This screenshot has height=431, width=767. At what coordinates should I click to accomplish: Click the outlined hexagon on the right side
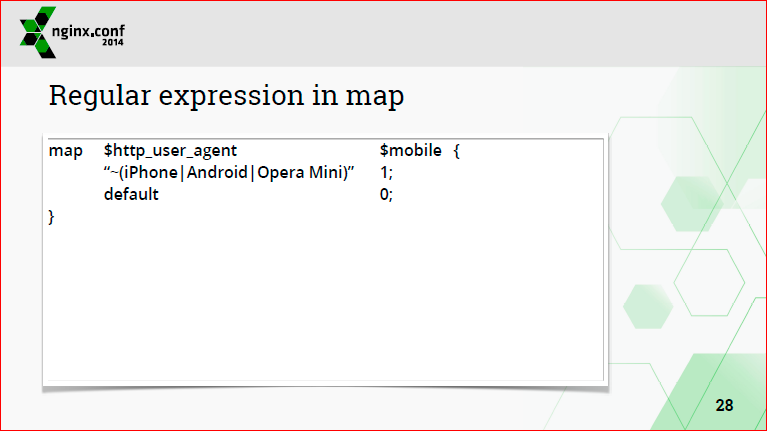tap(709, 282)
